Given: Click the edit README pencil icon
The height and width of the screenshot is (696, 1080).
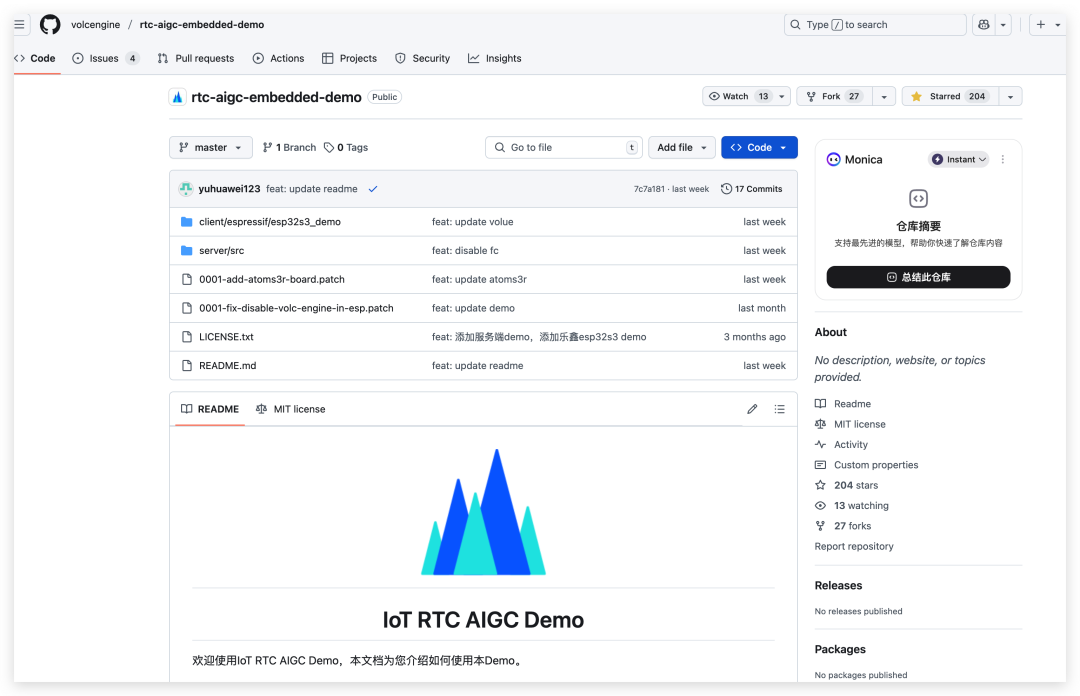Looking at the screenshot, I should pos(752,409).
